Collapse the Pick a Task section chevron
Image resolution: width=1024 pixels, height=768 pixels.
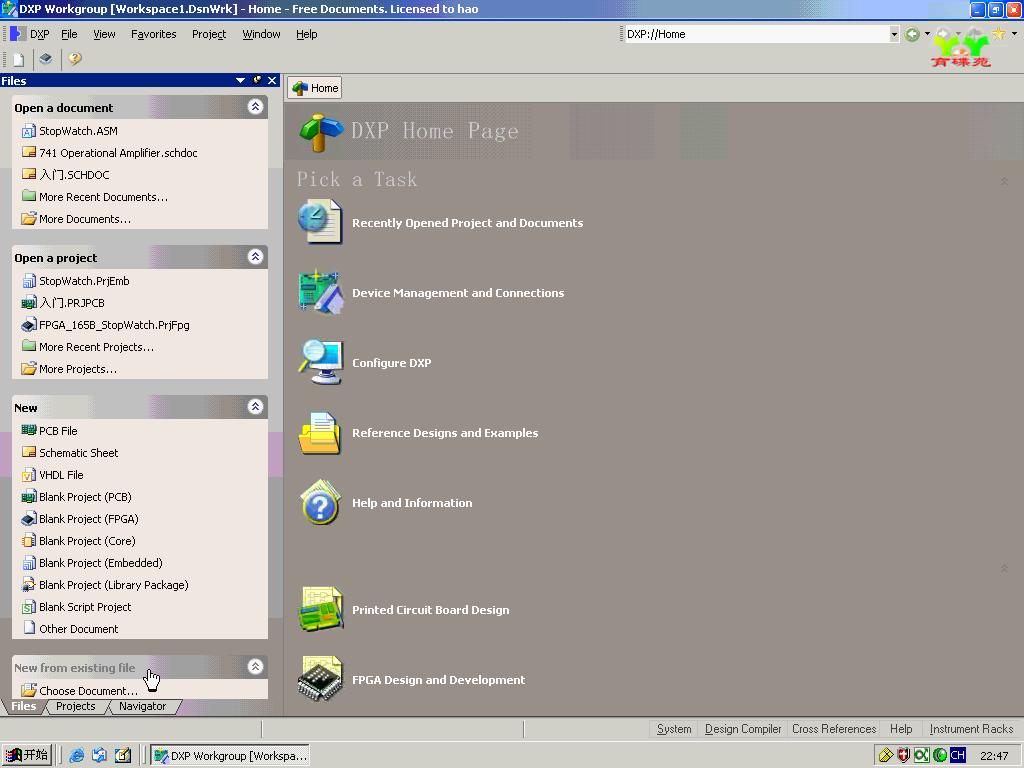coord(1004,181)
